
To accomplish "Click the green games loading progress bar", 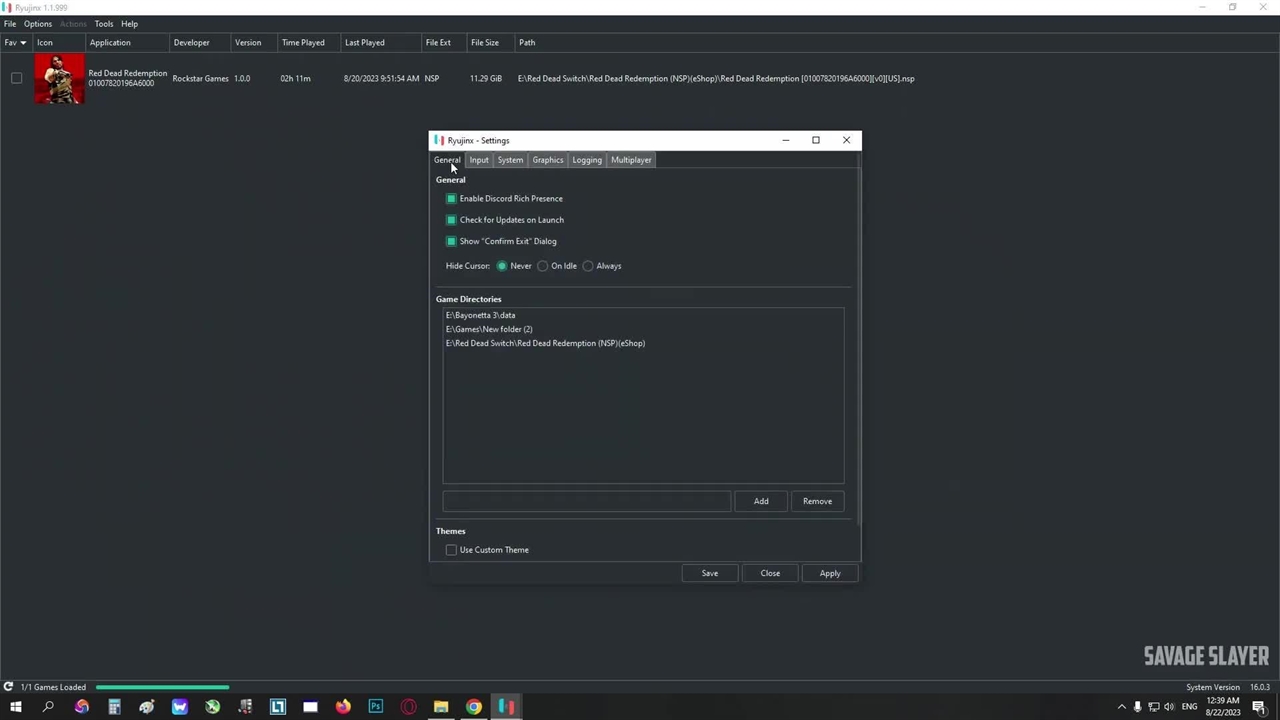I will pos(162,687).
